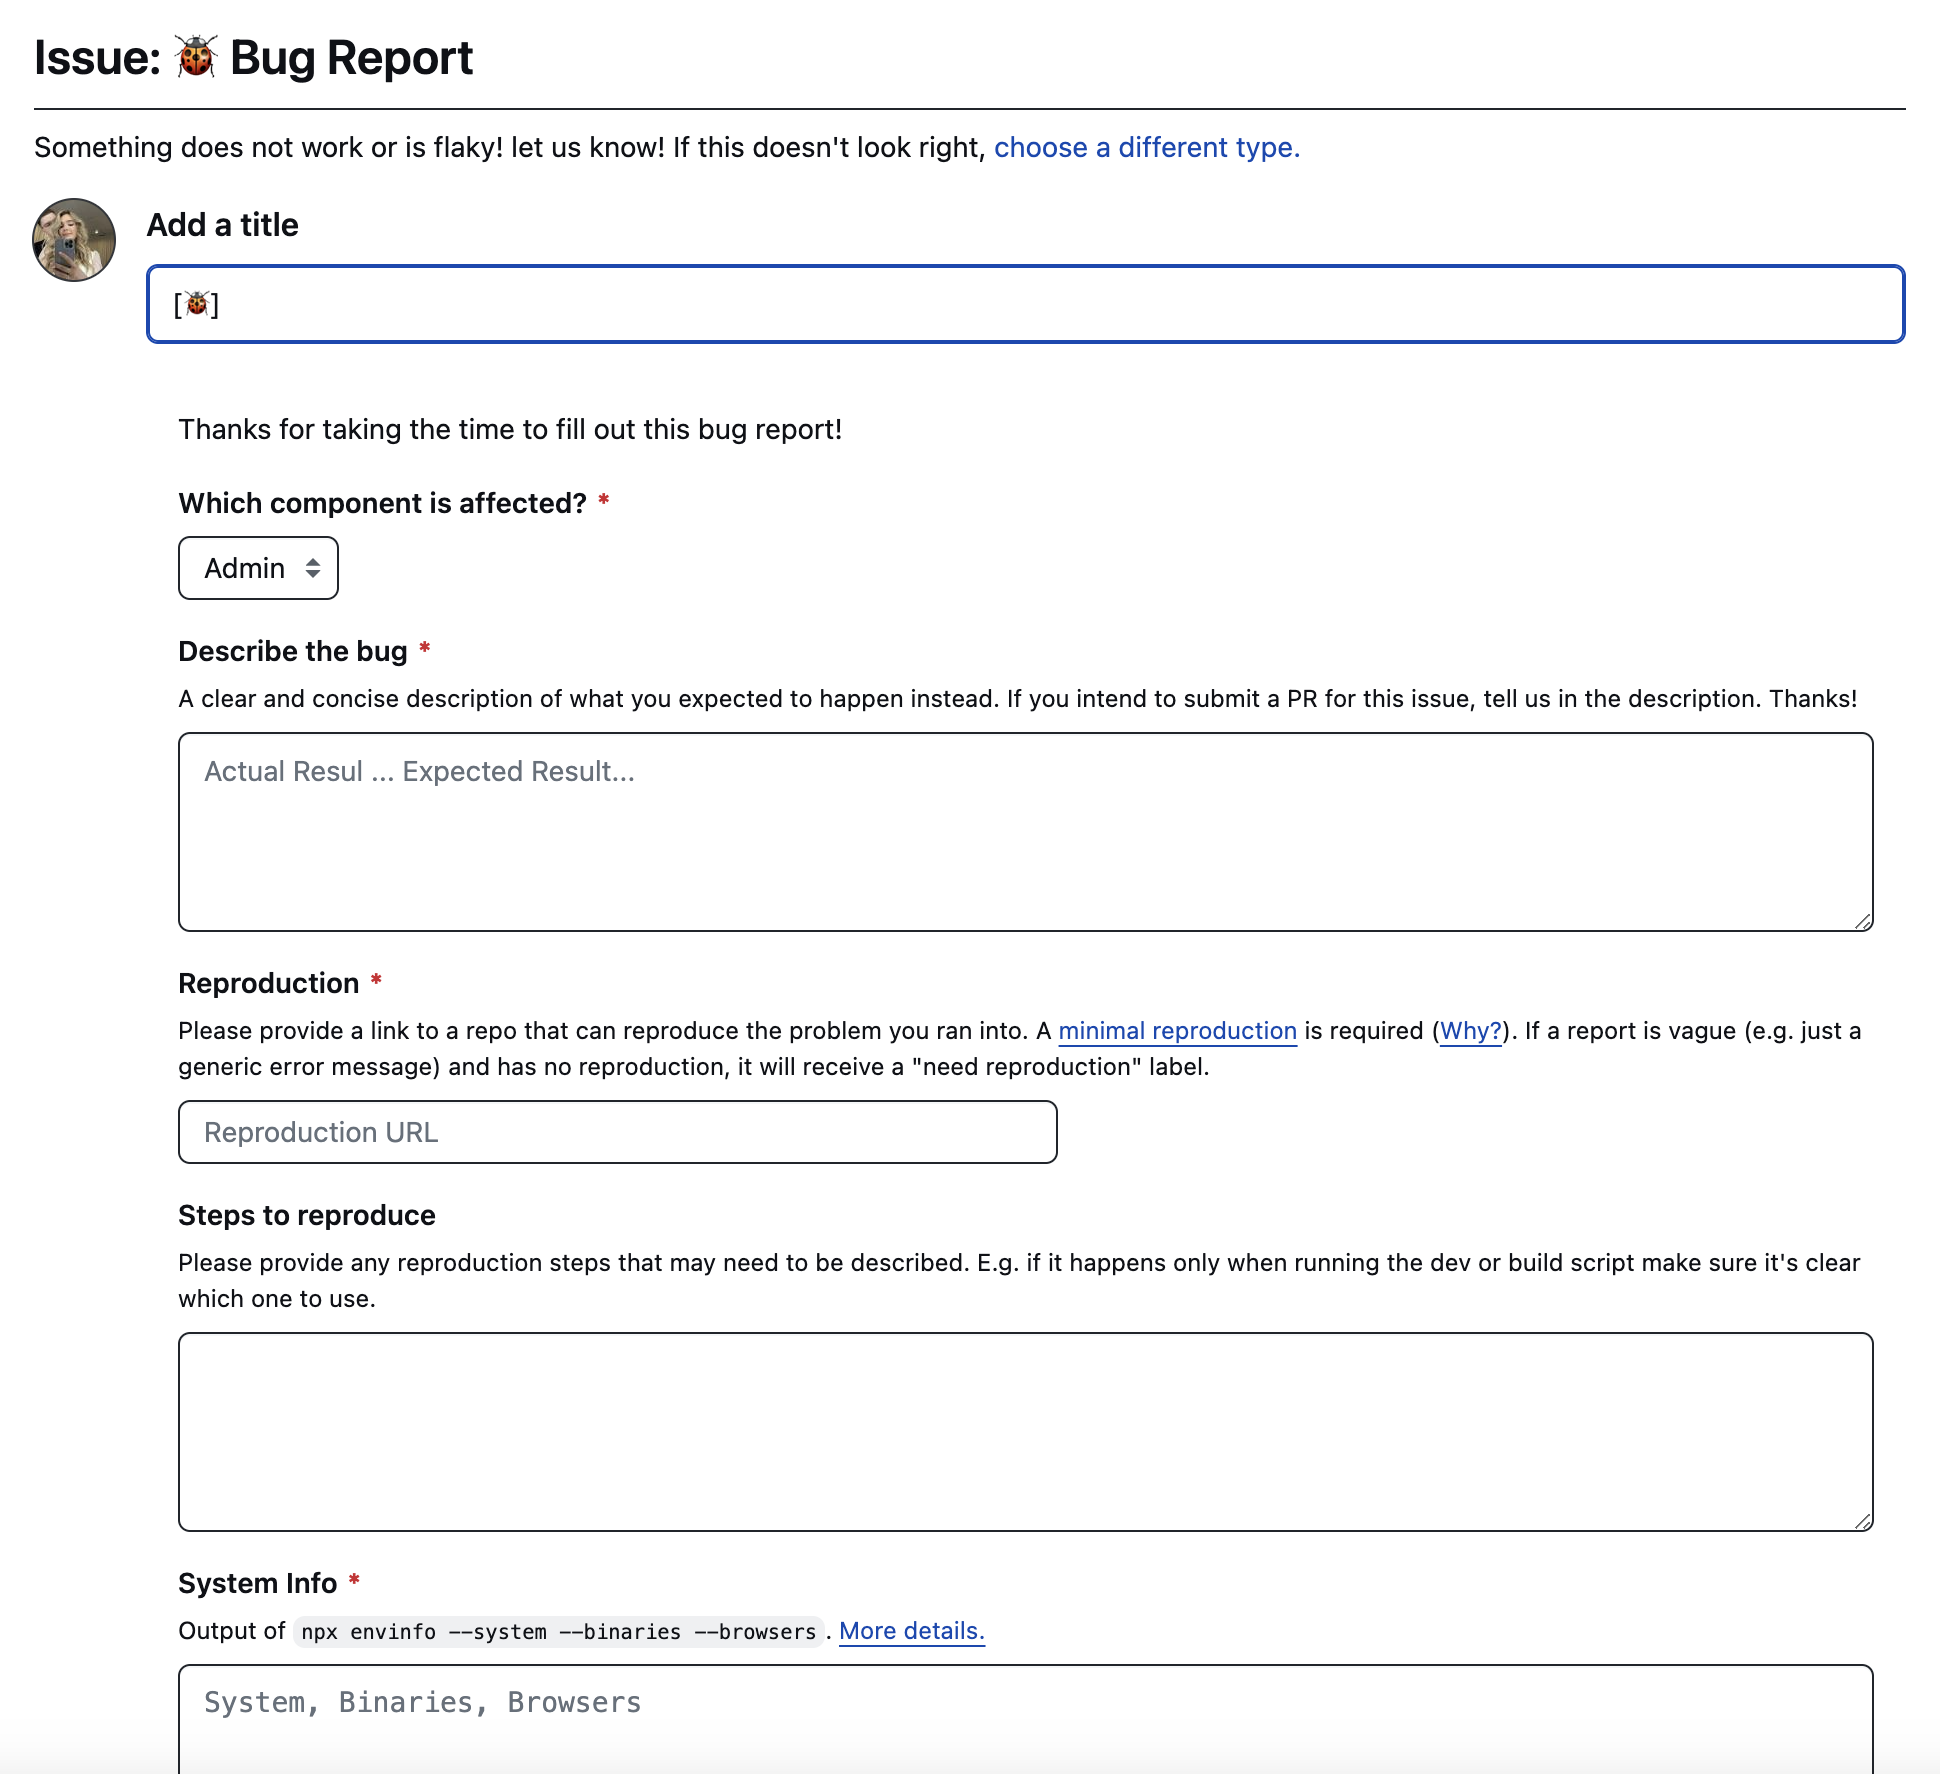1940x1774 pixels.
Task: Click the bug report title text field
Action: (1026, 304)
